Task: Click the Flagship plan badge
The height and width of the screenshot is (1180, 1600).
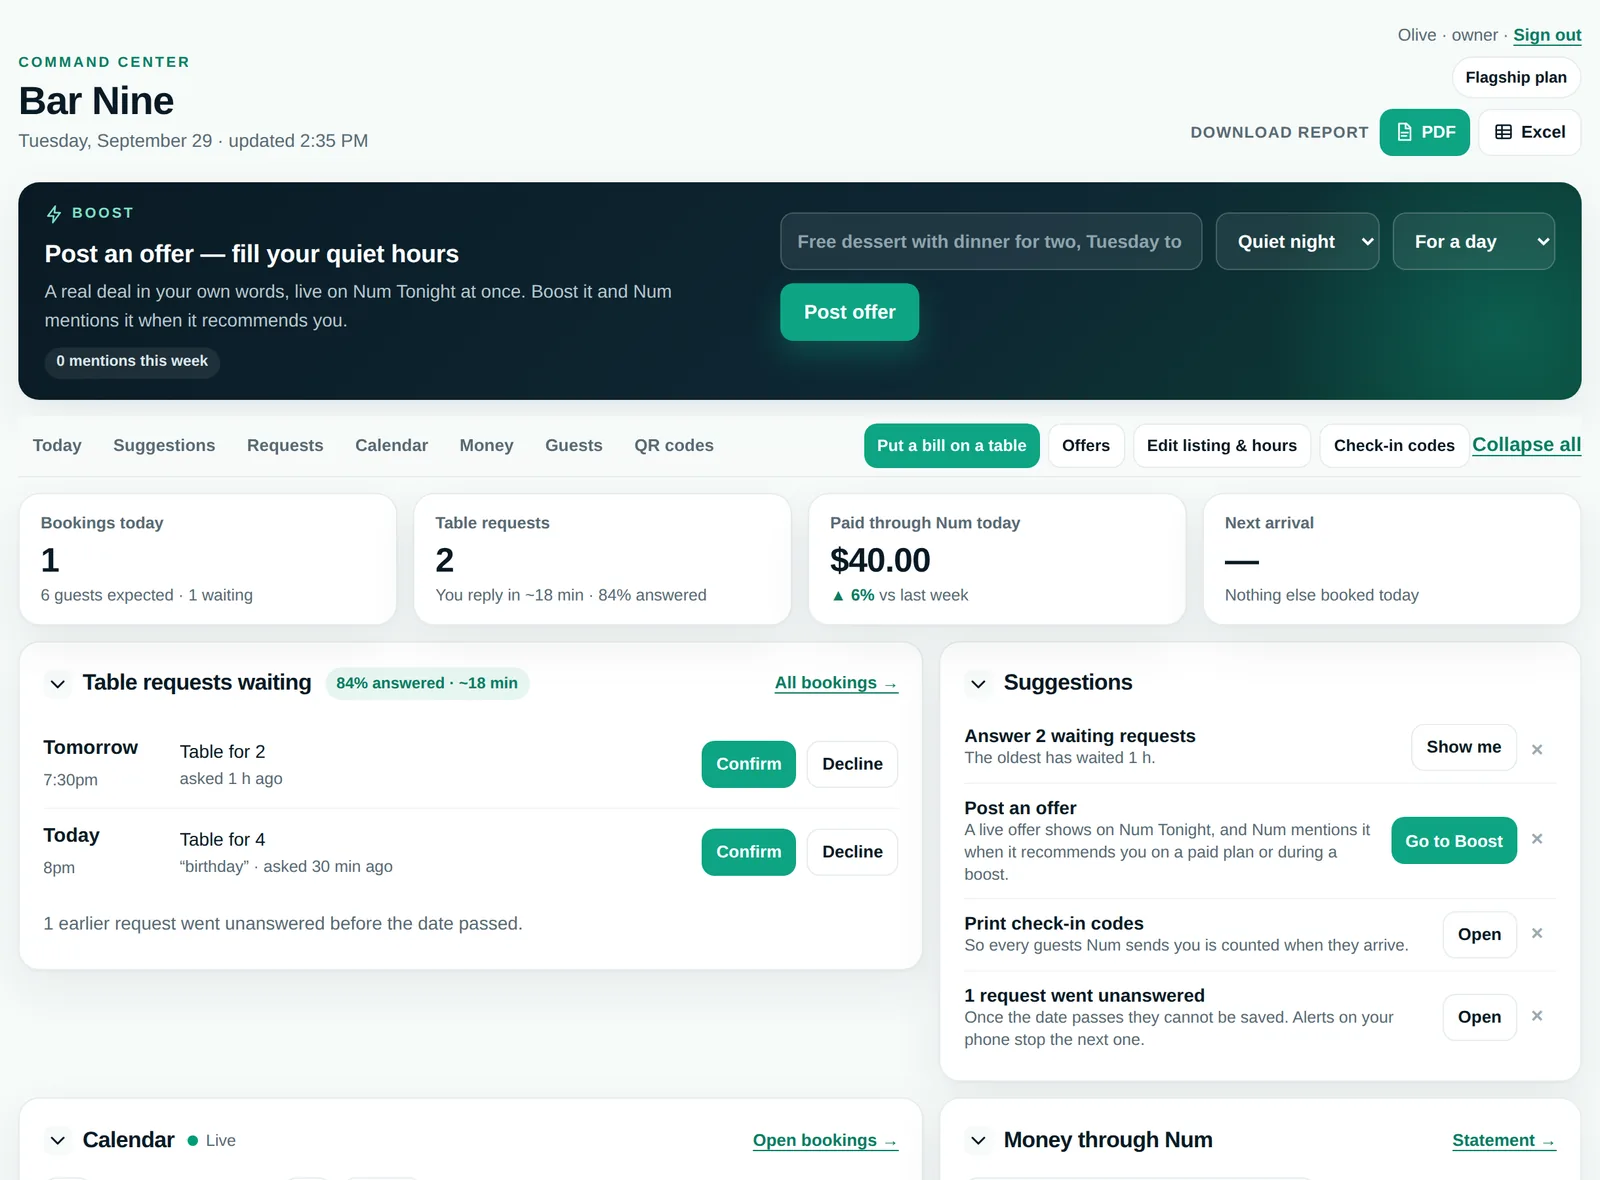Action: [x=1516, y=78]
